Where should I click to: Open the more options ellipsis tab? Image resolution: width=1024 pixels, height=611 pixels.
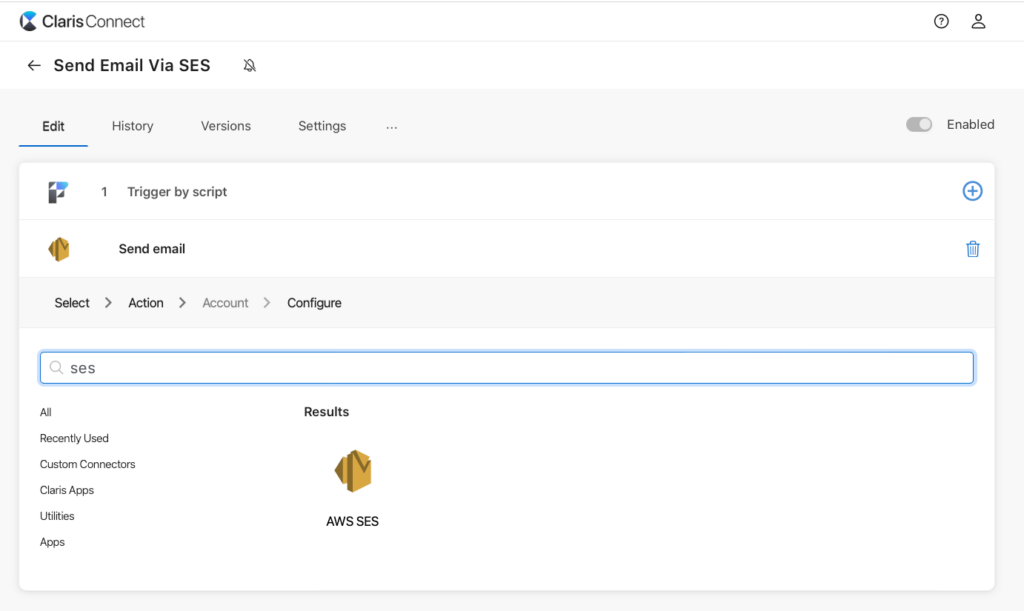coord(391,127)
